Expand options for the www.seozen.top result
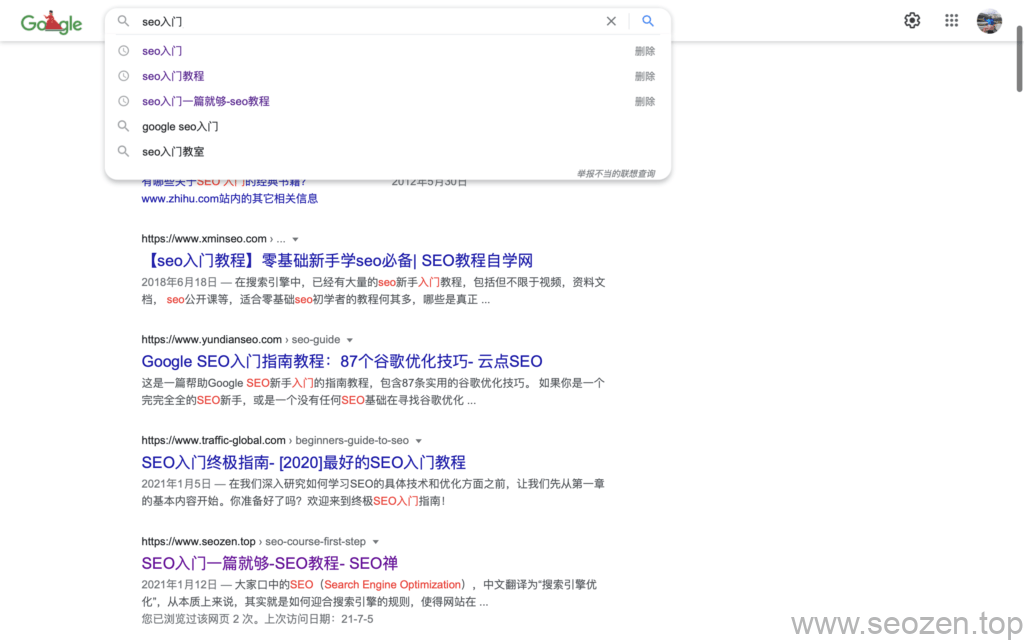The height and width of the screenshot is (640, 1024). pyautogui.click(x=376, y=541)
